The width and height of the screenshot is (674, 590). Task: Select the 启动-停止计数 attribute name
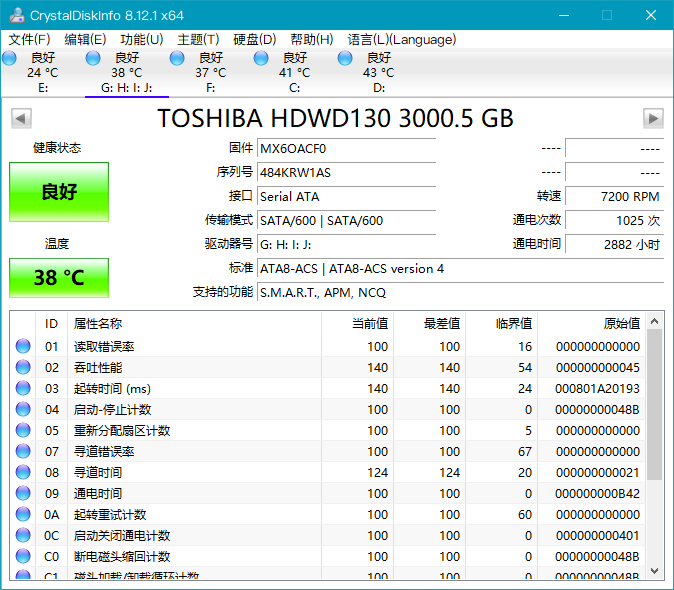coord(112,410)
